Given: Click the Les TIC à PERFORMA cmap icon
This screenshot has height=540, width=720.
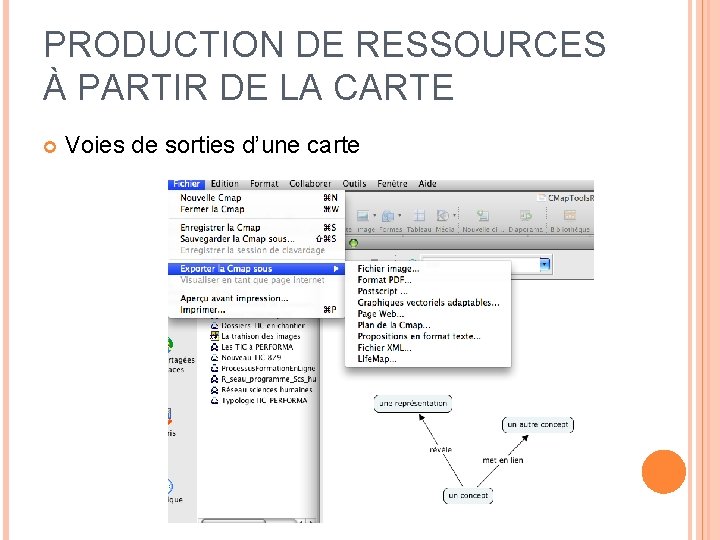Looking at the screenshot, I should (x=214, y=347).
